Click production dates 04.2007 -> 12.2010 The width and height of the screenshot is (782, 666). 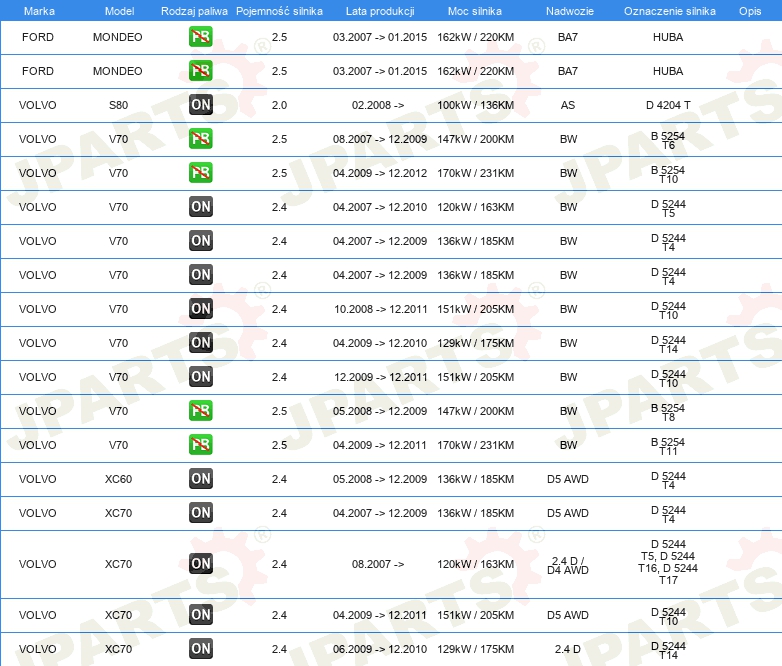(x=380, y=207)
